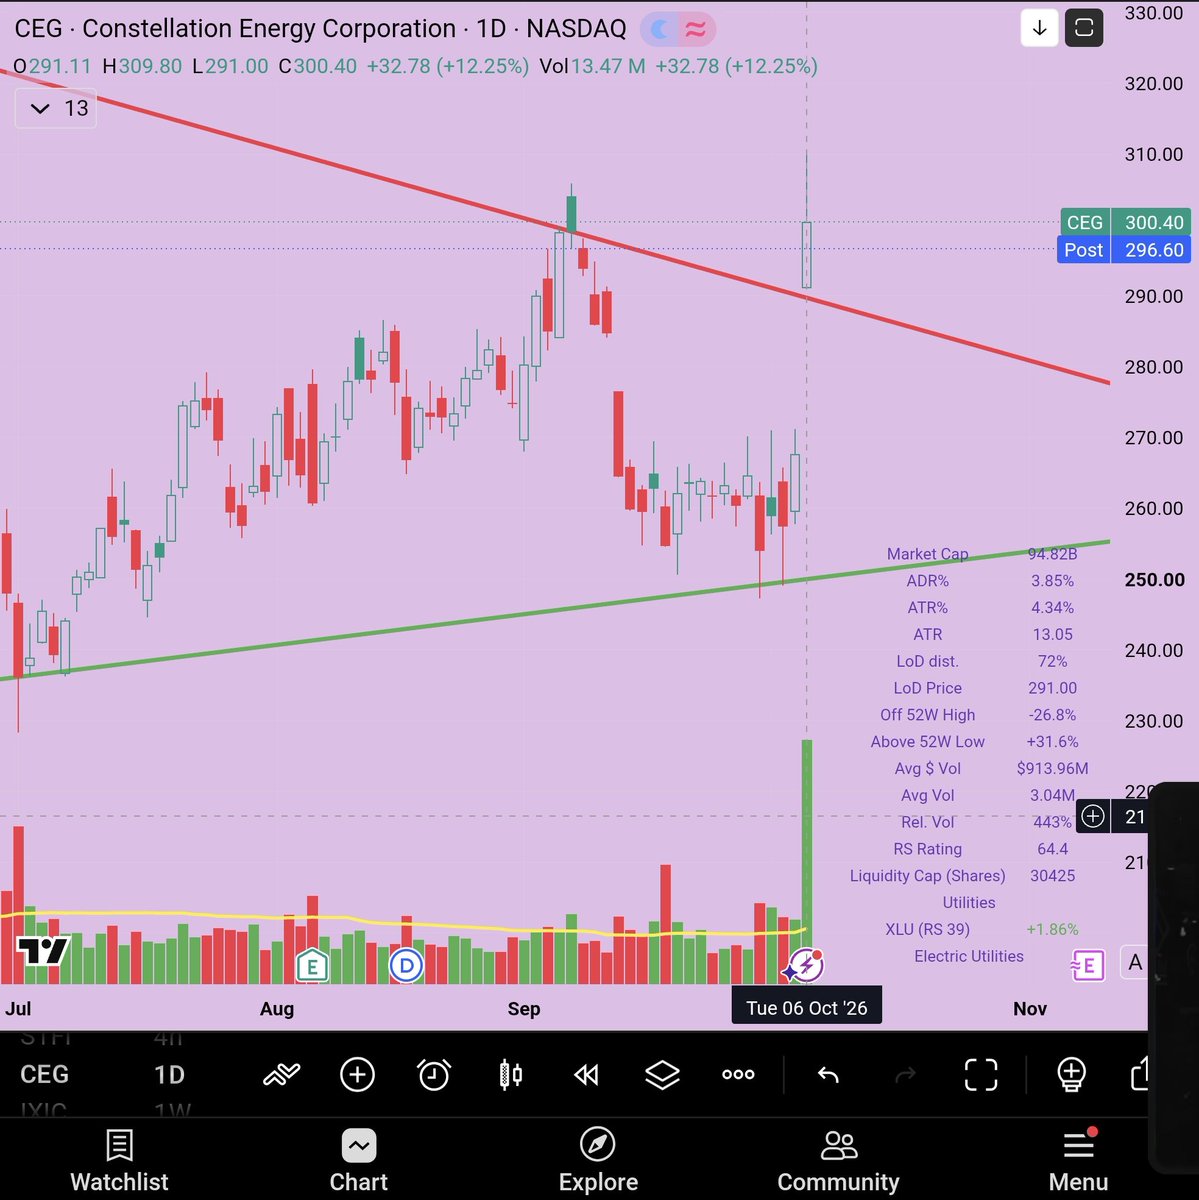Image resolution: width=1199 pixels, height=1200 pixels.
Task: Select CEG symbol in bottom toolbar
Action: pyautogui.click(x=44, y=1075)
